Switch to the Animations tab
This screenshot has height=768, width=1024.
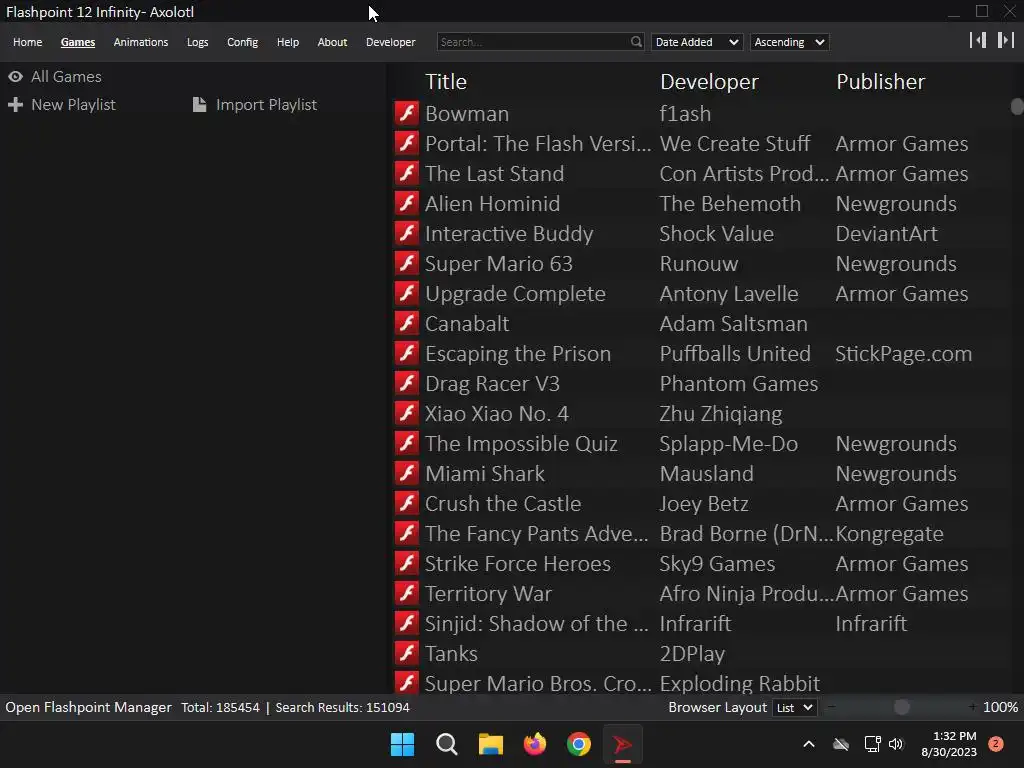pyautogui.click(x=140, y=42)
